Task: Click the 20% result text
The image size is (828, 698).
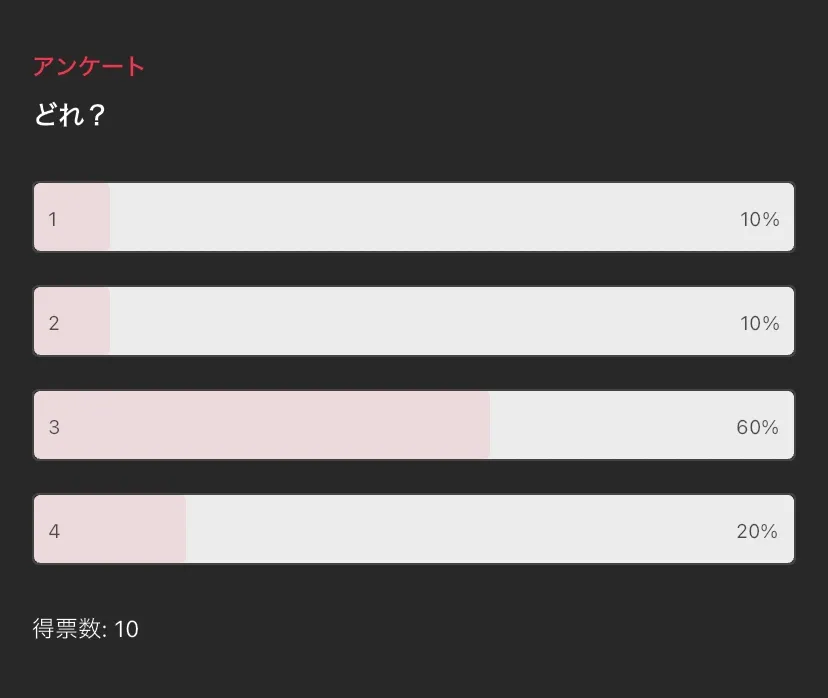Action: coord(757,531)
